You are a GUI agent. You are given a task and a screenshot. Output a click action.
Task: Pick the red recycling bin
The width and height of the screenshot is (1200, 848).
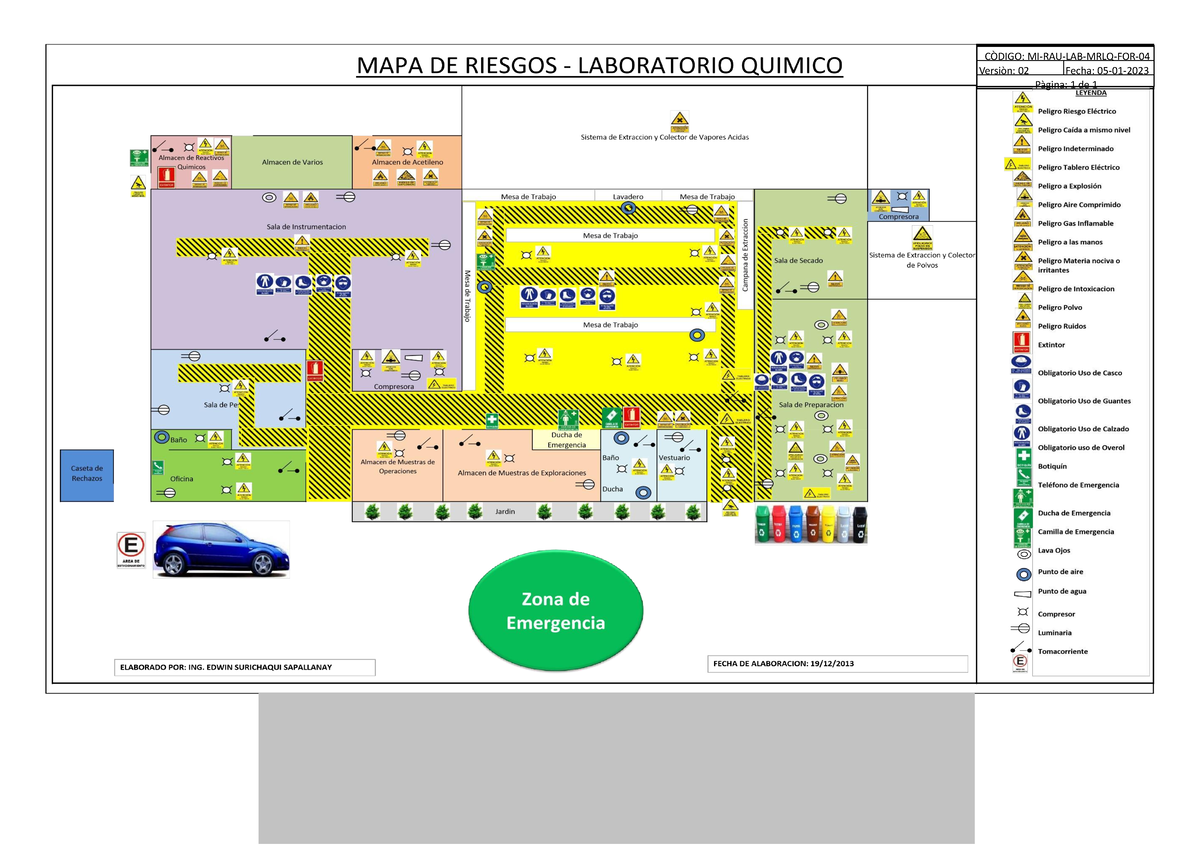781,524
